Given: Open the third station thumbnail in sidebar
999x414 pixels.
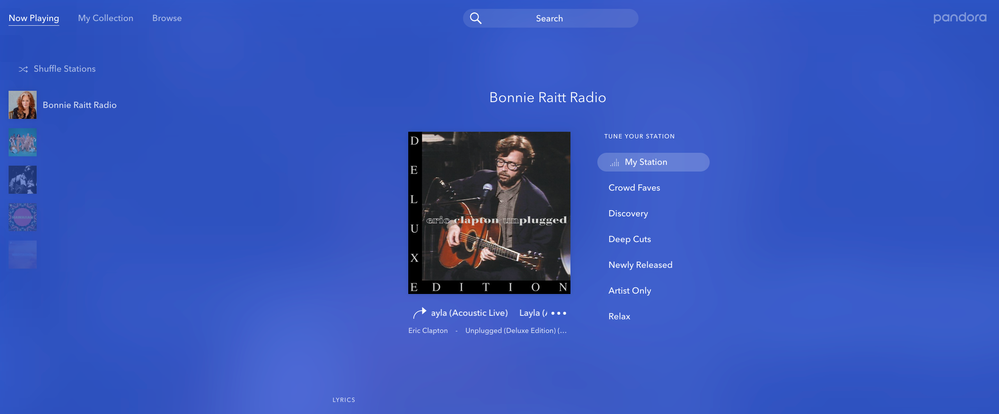Looking at the screenshot, I should pyautogui.click(x=22, y=179).
